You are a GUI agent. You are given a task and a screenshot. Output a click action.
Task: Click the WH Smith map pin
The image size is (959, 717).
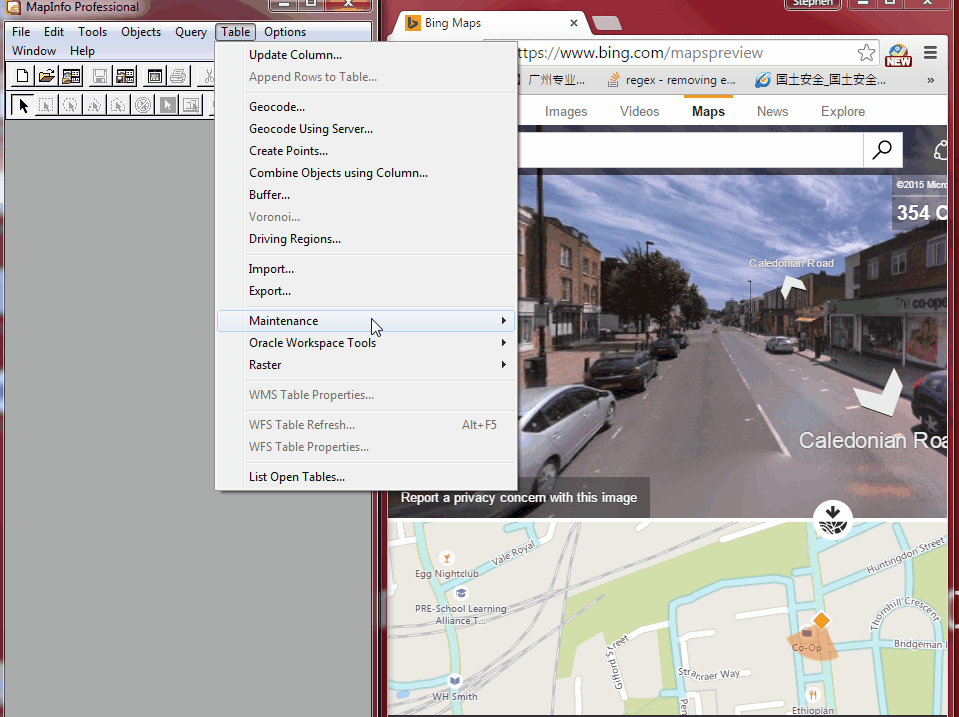tap(455, 680)
